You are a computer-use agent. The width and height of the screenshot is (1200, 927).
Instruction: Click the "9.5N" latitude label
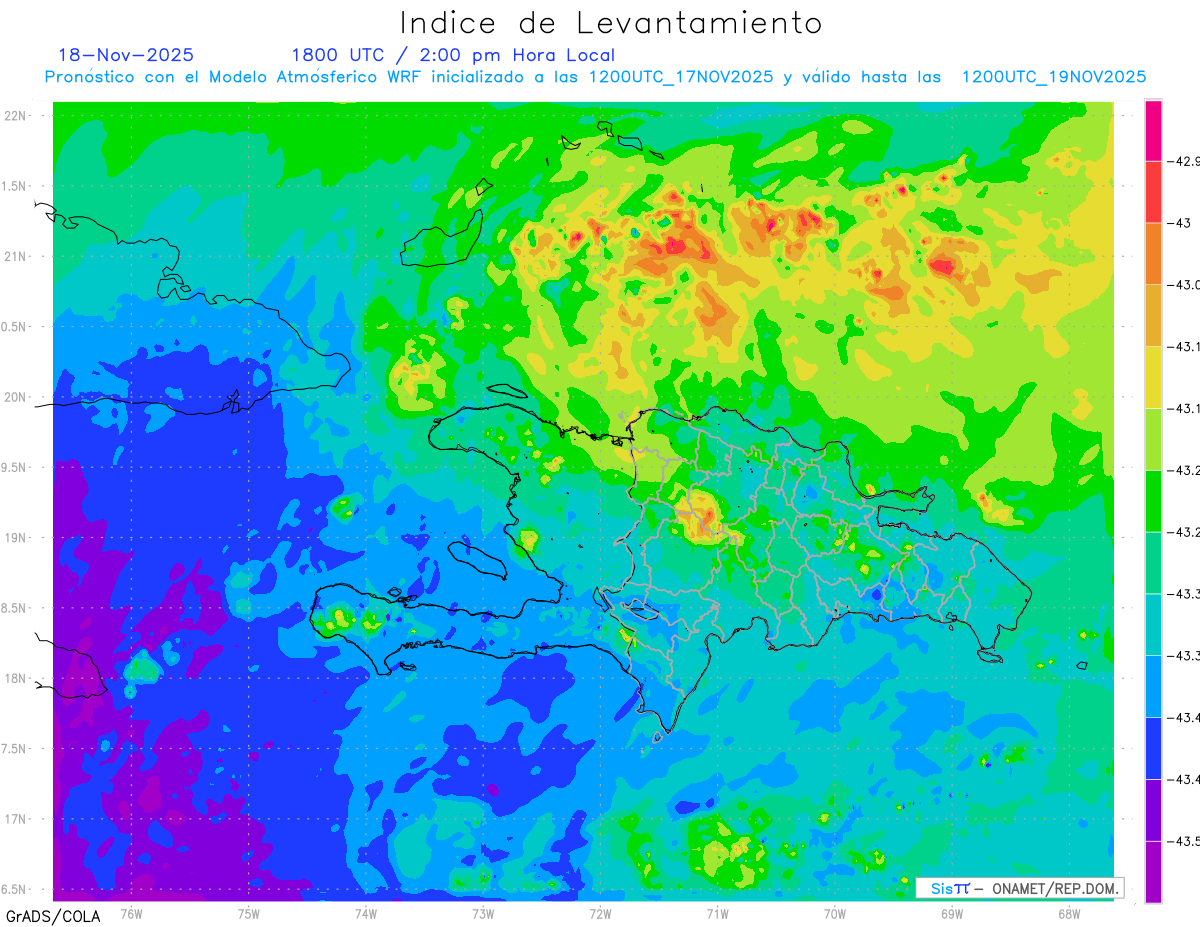(x=14, y=467)
